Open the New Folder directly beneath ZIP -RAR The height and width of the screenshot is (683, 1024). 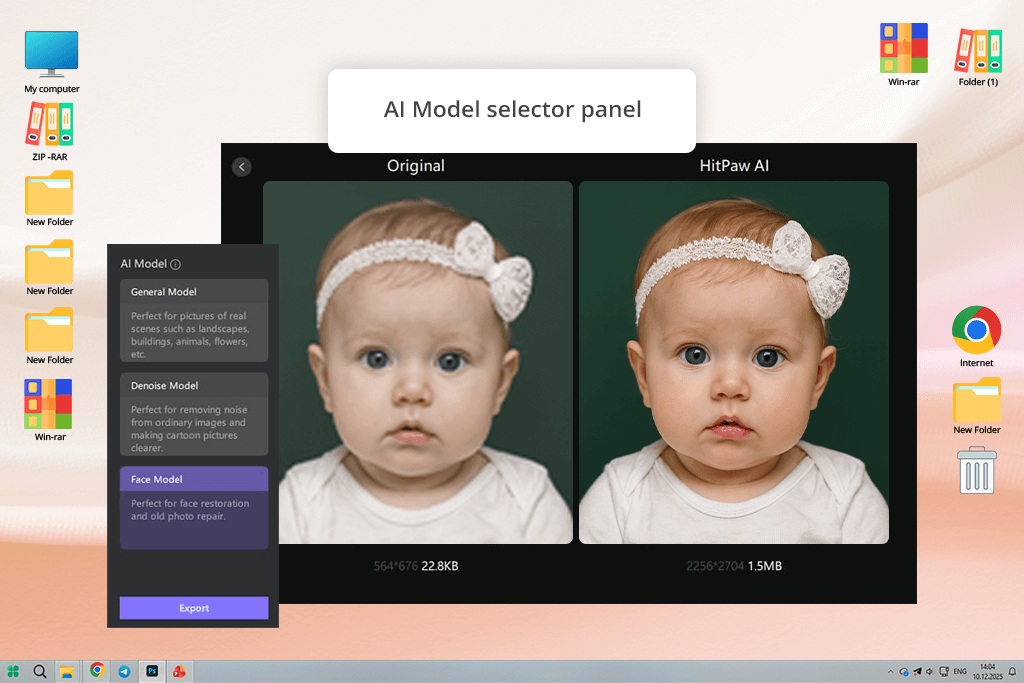pos(50,199)
